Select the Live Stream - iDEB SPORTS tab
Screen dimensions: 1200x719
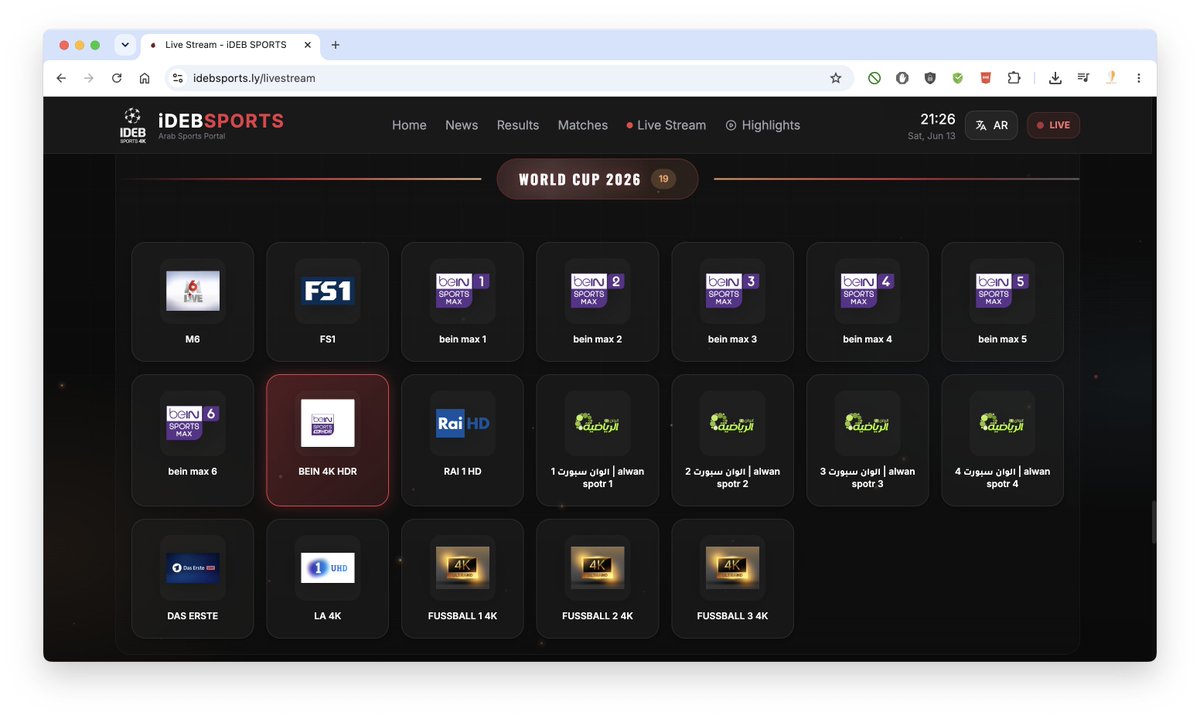(x=229, y=45)
